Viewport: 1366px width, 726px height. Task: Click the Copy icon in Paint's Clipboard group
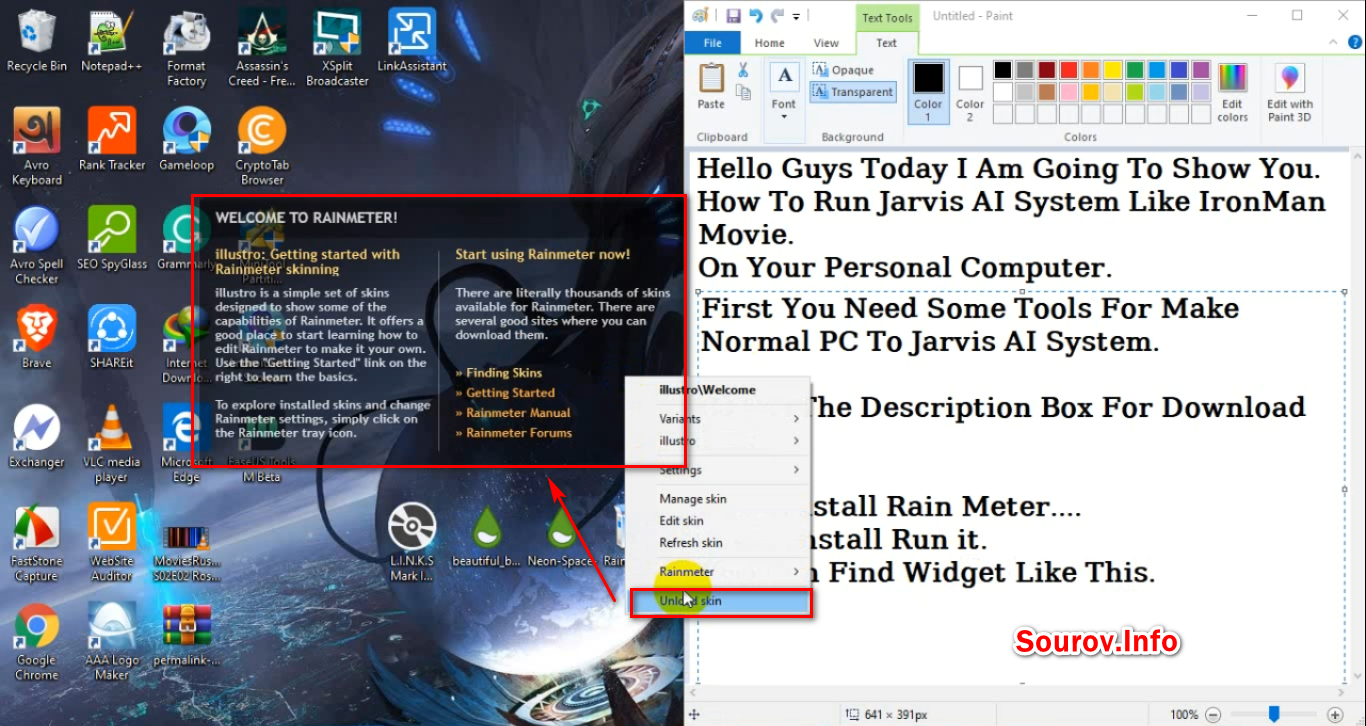(x=743, y=92)
